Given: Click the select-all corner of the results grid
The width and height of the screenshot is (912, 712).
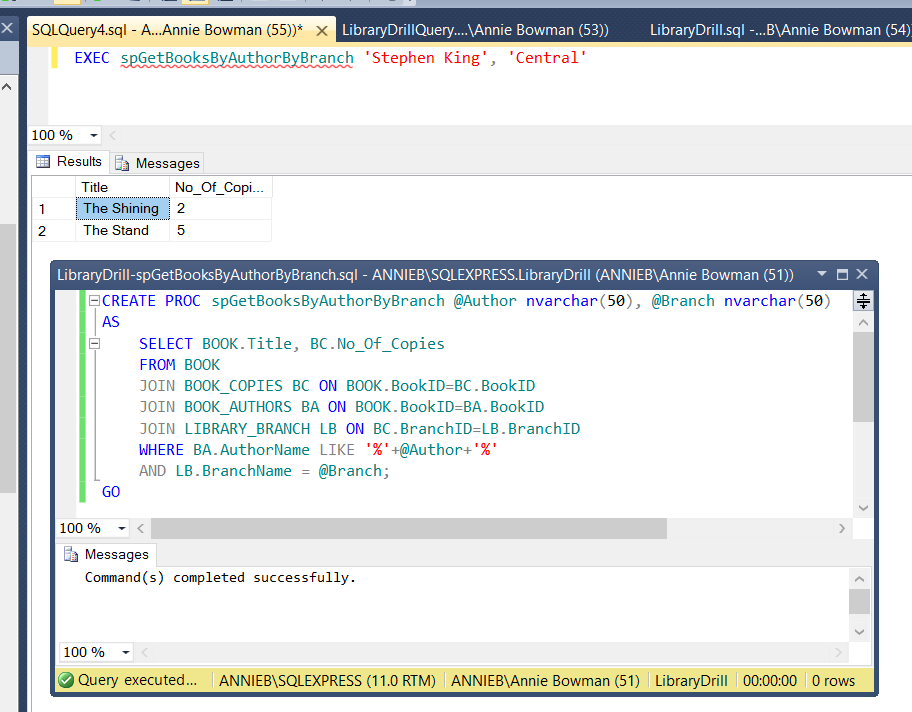Looking at the screenshot, I should [54, 187].
